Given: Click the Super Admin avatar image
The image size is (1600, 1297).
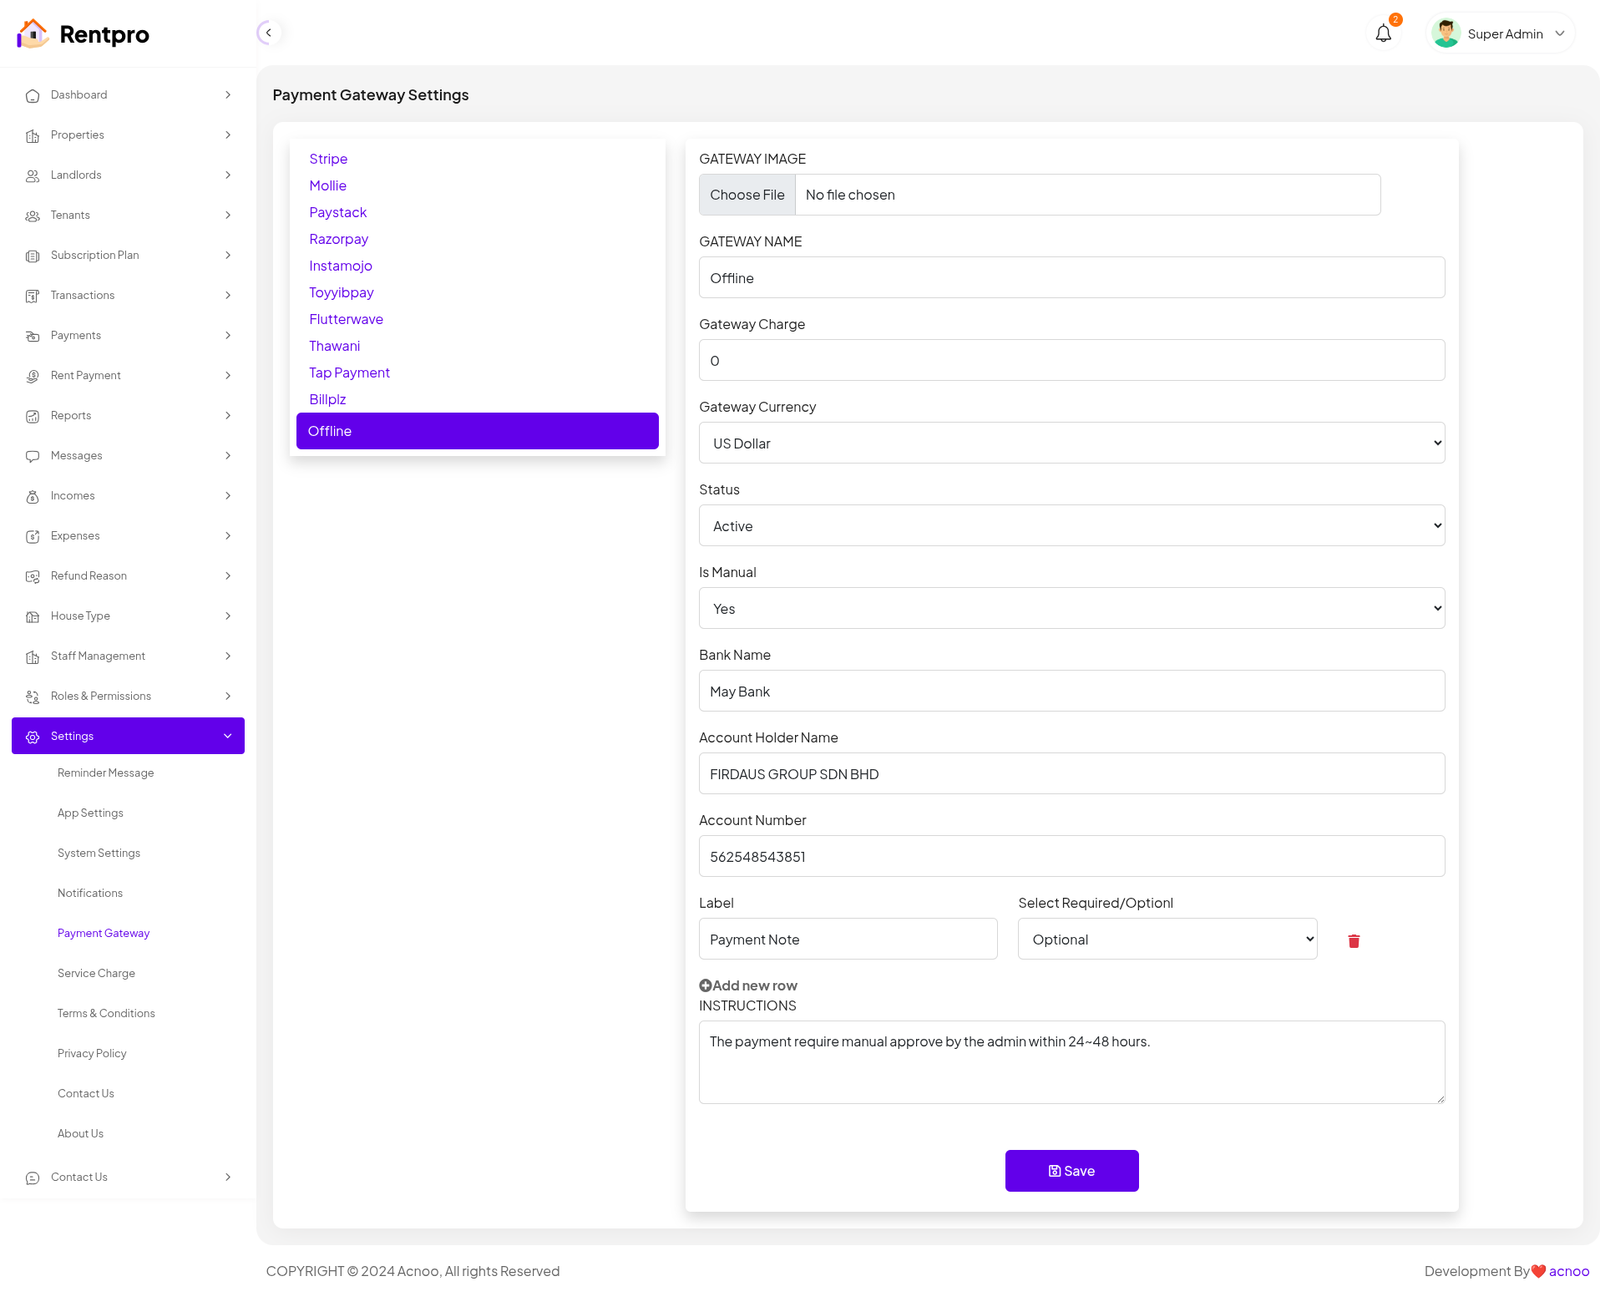Looking at the screenshot, I should [x=1445, y=34].
